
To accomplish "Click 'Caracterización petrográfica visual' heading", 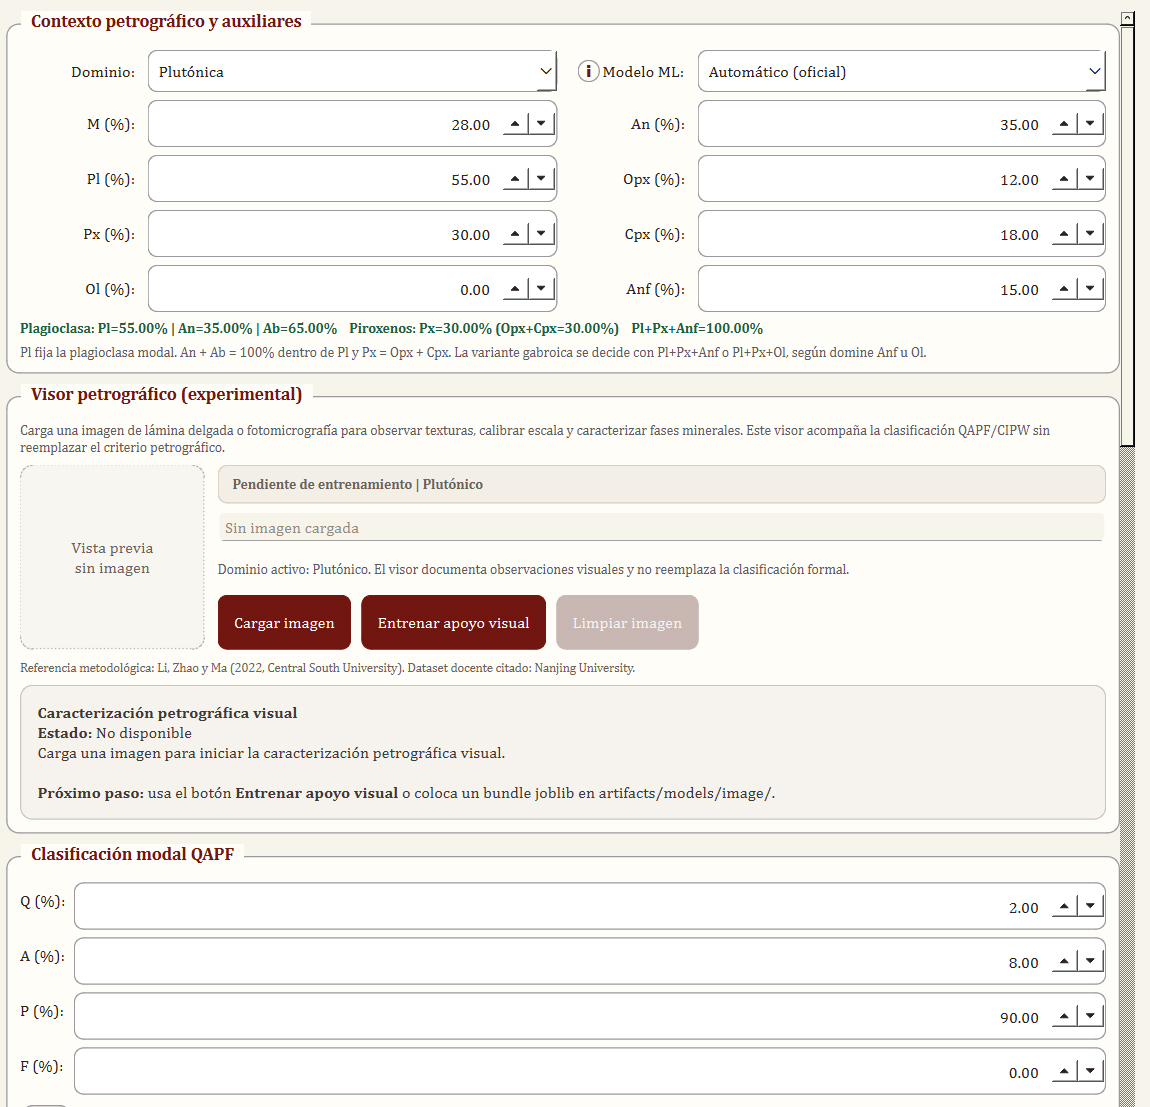I will (x=167, y=713).
